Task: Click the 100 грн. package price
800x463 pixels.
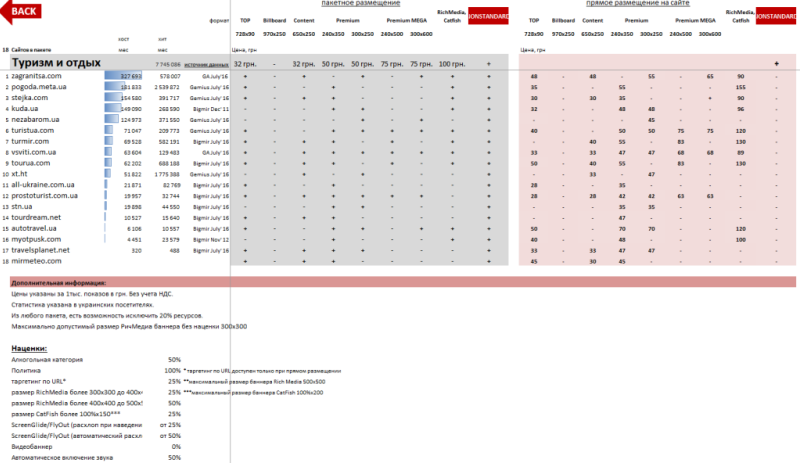Action: 452,64
